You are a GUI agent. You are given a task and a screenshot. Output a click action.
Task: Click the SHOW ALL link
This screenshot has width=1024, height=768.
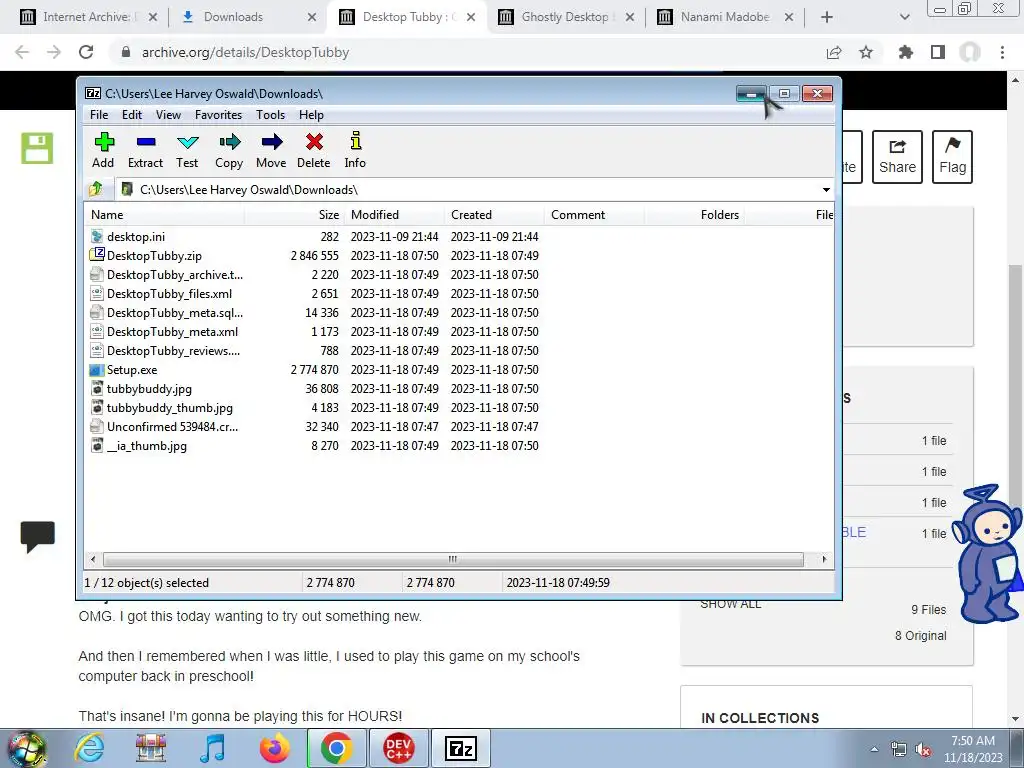(731, 604)
